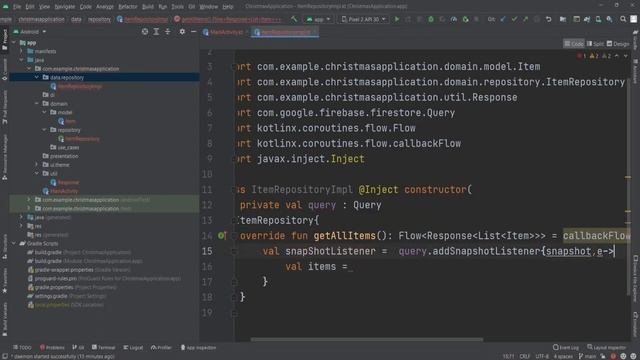Open the App Inspection tool window
This screenshot has height=360, width=640.
click(x=198, y=347)
